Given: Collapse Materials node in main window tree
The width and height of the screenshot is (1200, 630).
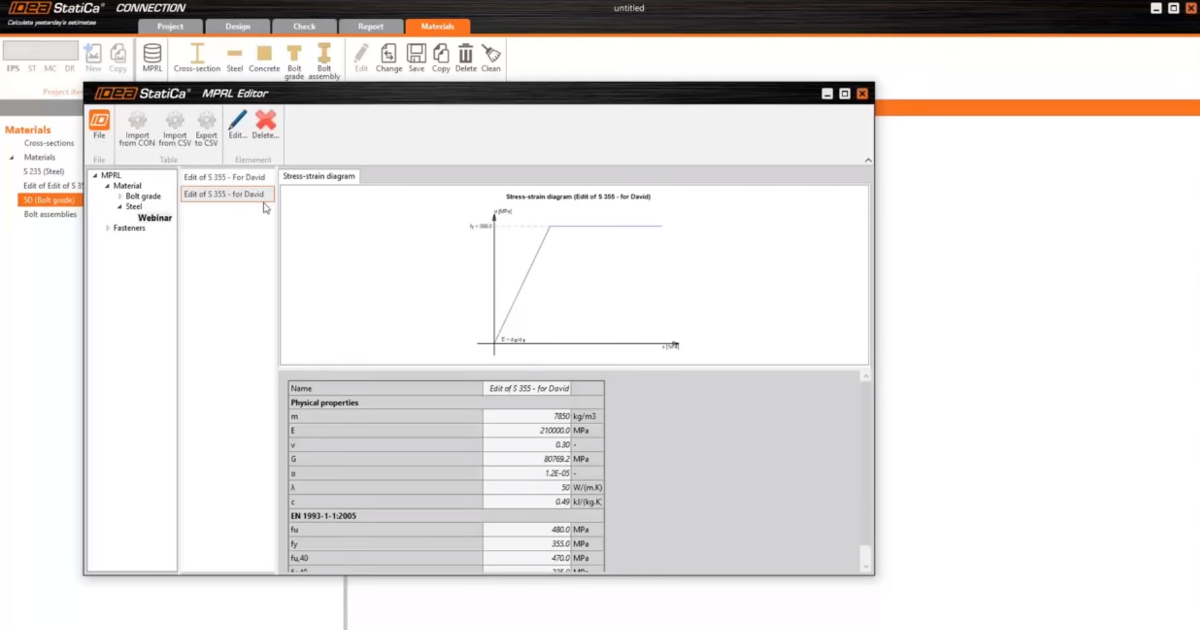Looking at the screenshot, I should pos(13,157).
